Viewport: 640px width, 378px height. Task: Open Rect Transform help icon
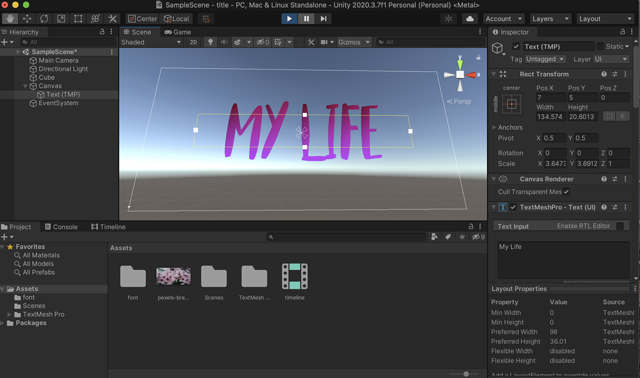(604, 74)
